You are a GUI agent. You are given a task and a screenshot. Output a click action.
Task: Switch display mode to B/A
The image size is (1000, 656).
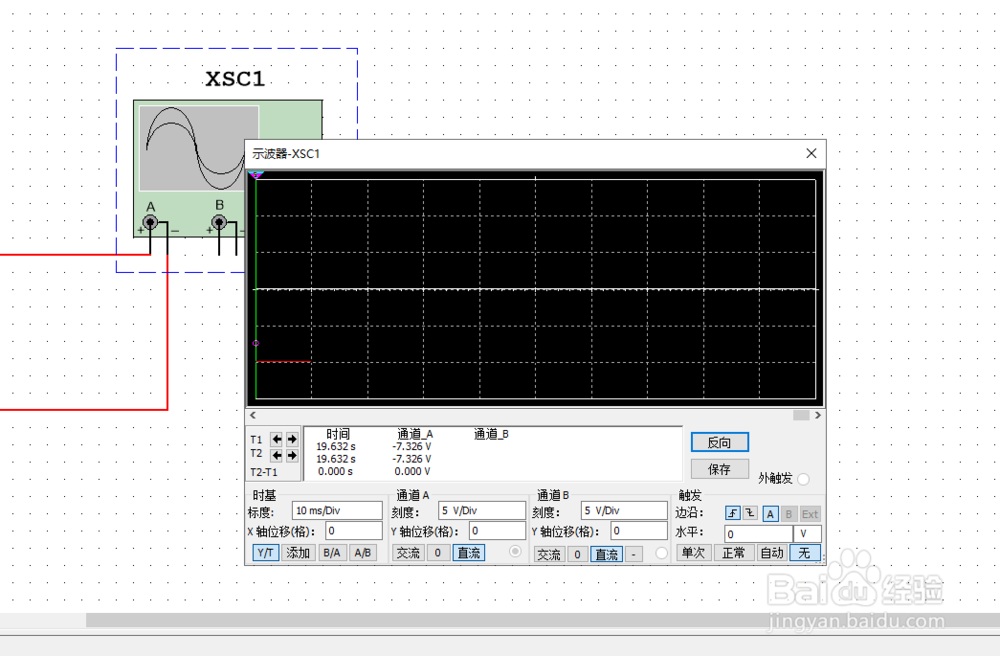332,553
